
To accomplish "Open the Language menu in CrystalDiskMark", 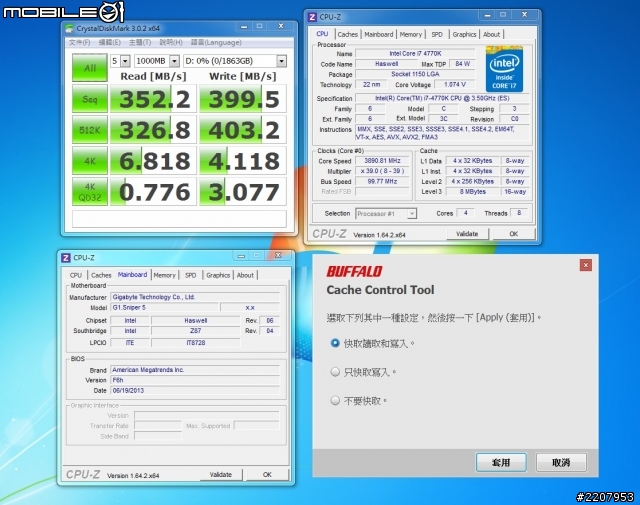I will [216, 42].
